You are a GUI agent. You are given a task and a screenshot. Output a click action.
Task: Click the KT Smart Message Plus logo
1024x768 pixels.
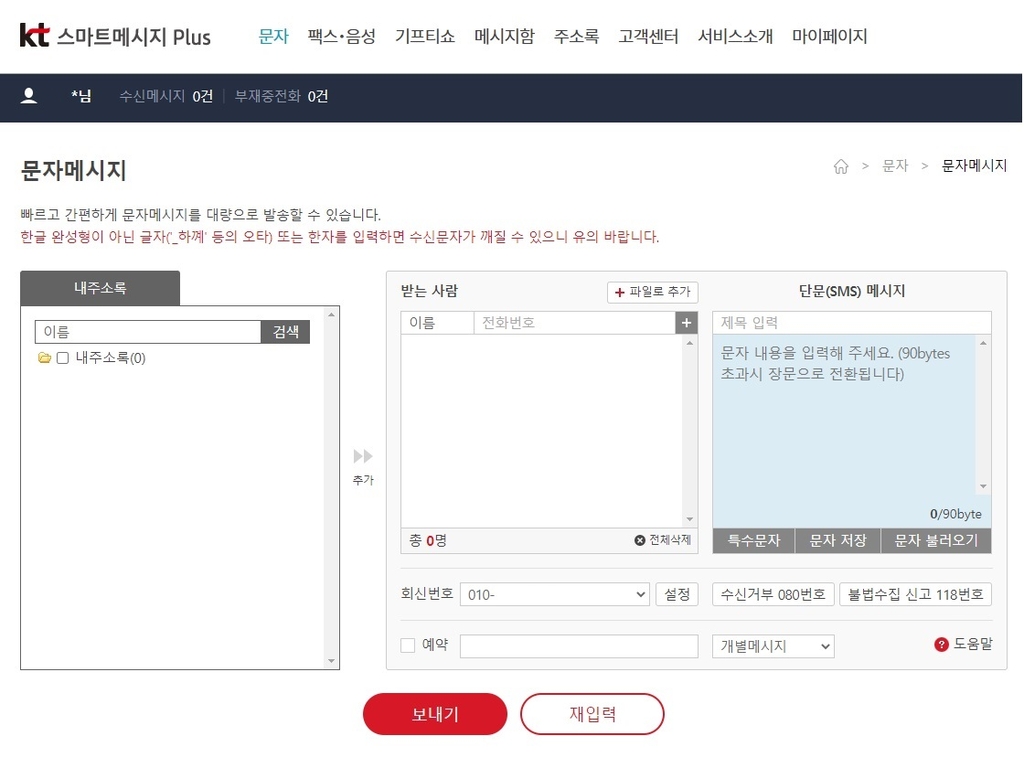pos(115,37)
